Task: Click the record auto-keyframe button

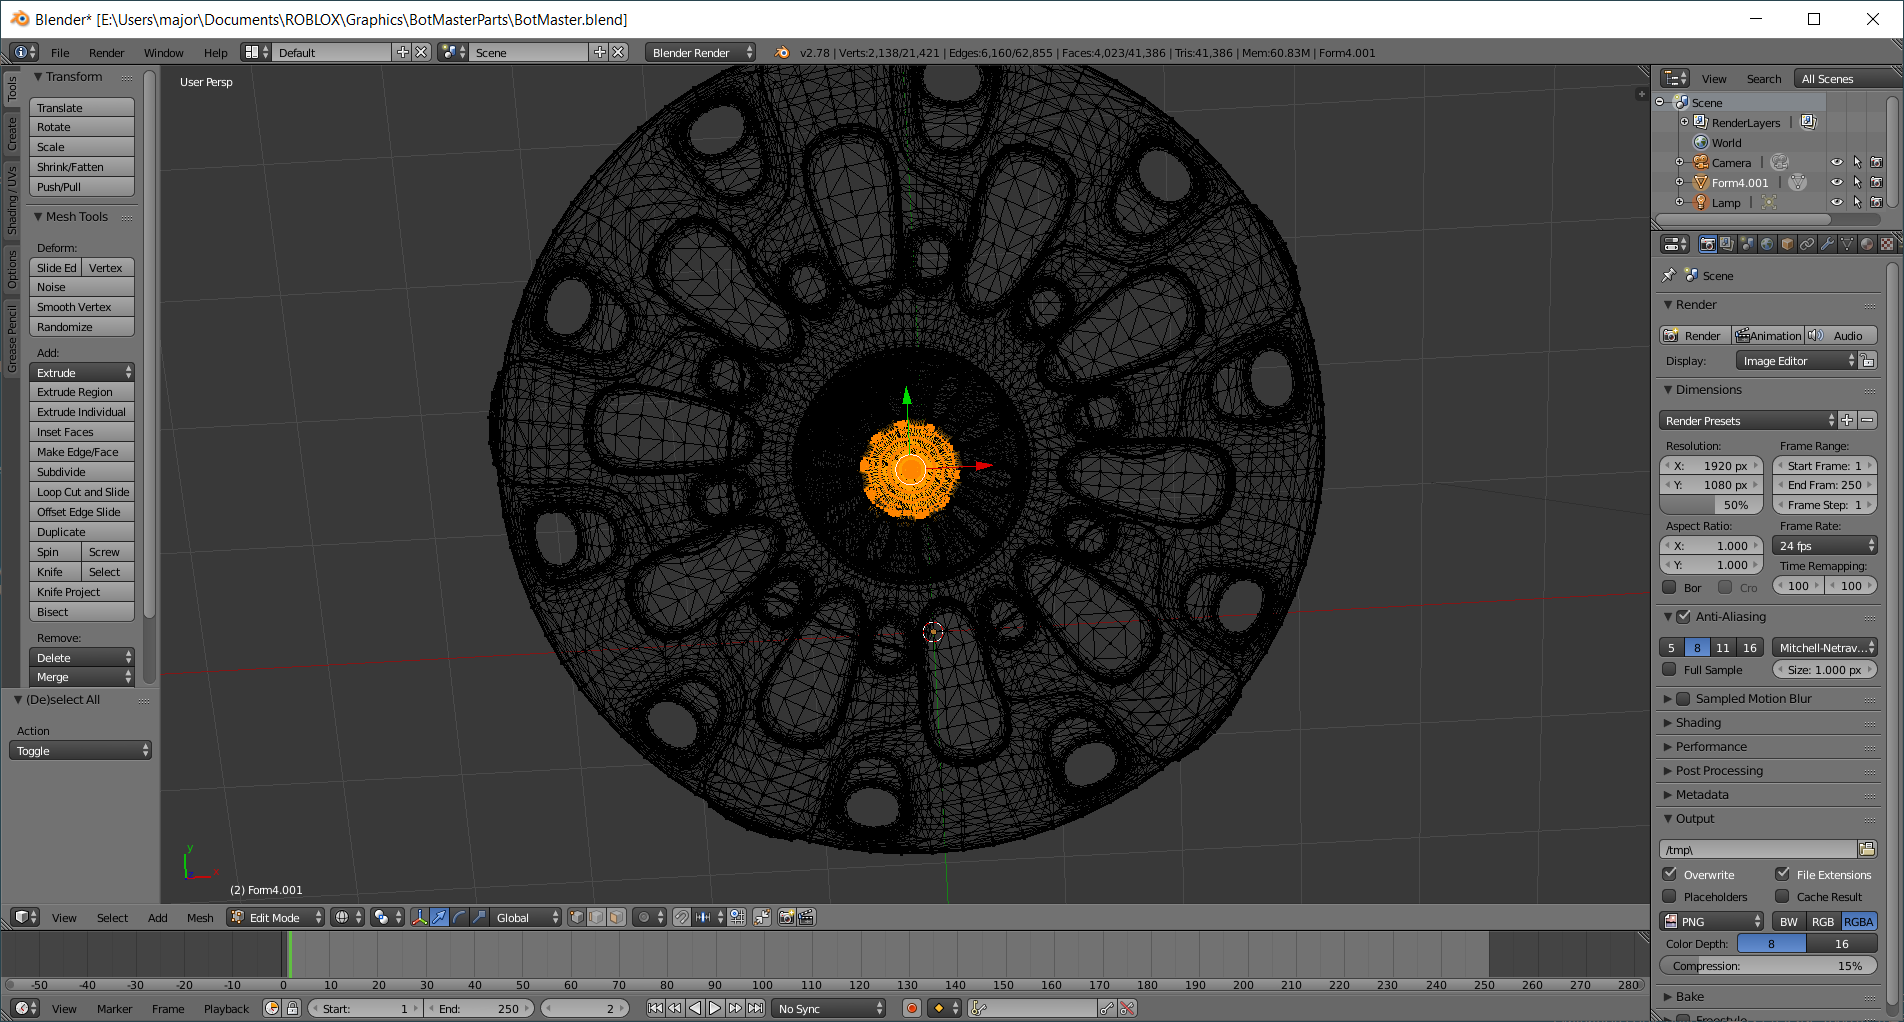Action: [912, 1008]
